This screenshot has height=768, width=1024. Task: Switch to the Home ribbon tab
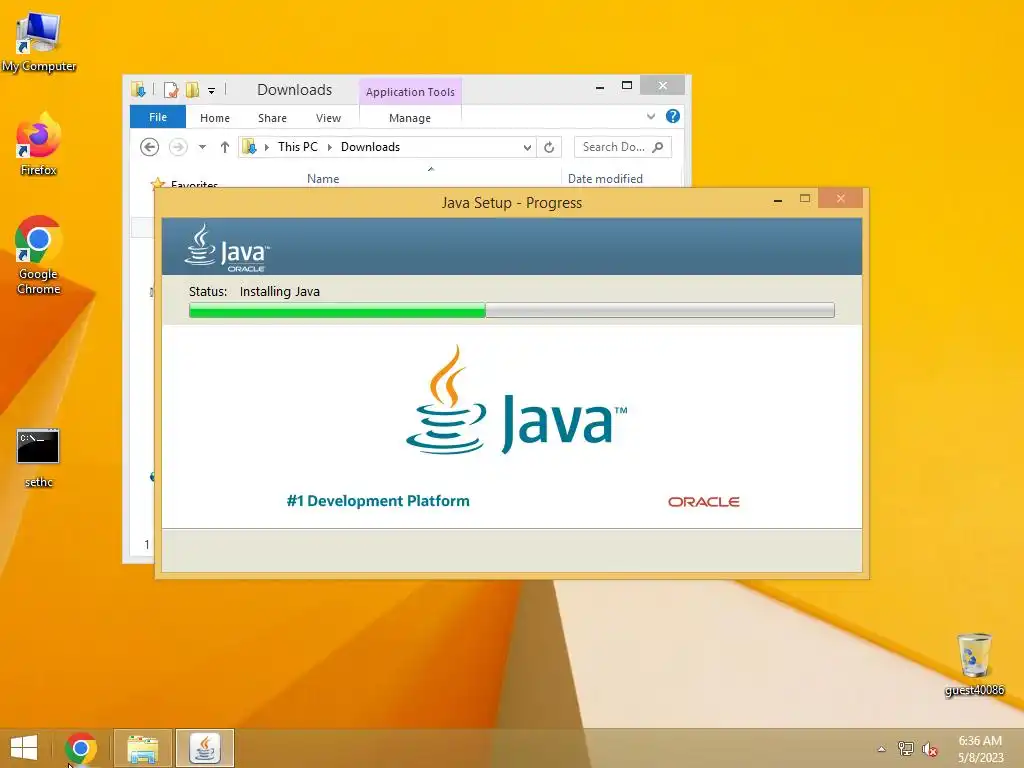(215, 118)
